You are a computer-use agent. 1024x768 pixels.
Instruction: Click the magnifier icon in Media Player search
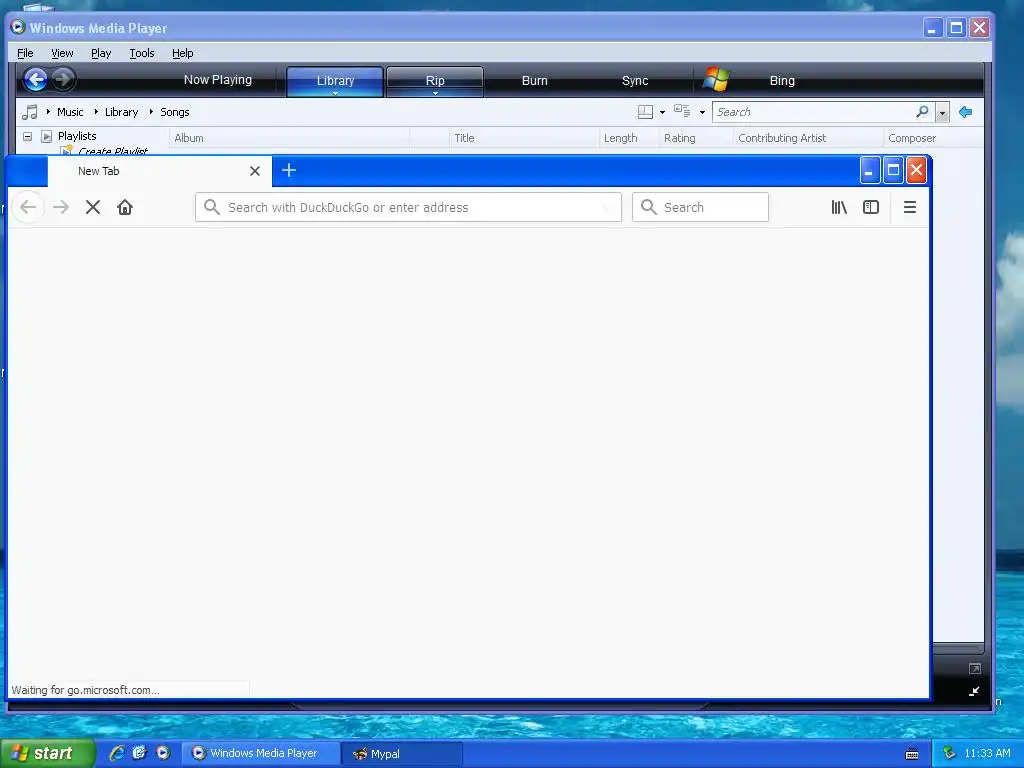[922, 112]
